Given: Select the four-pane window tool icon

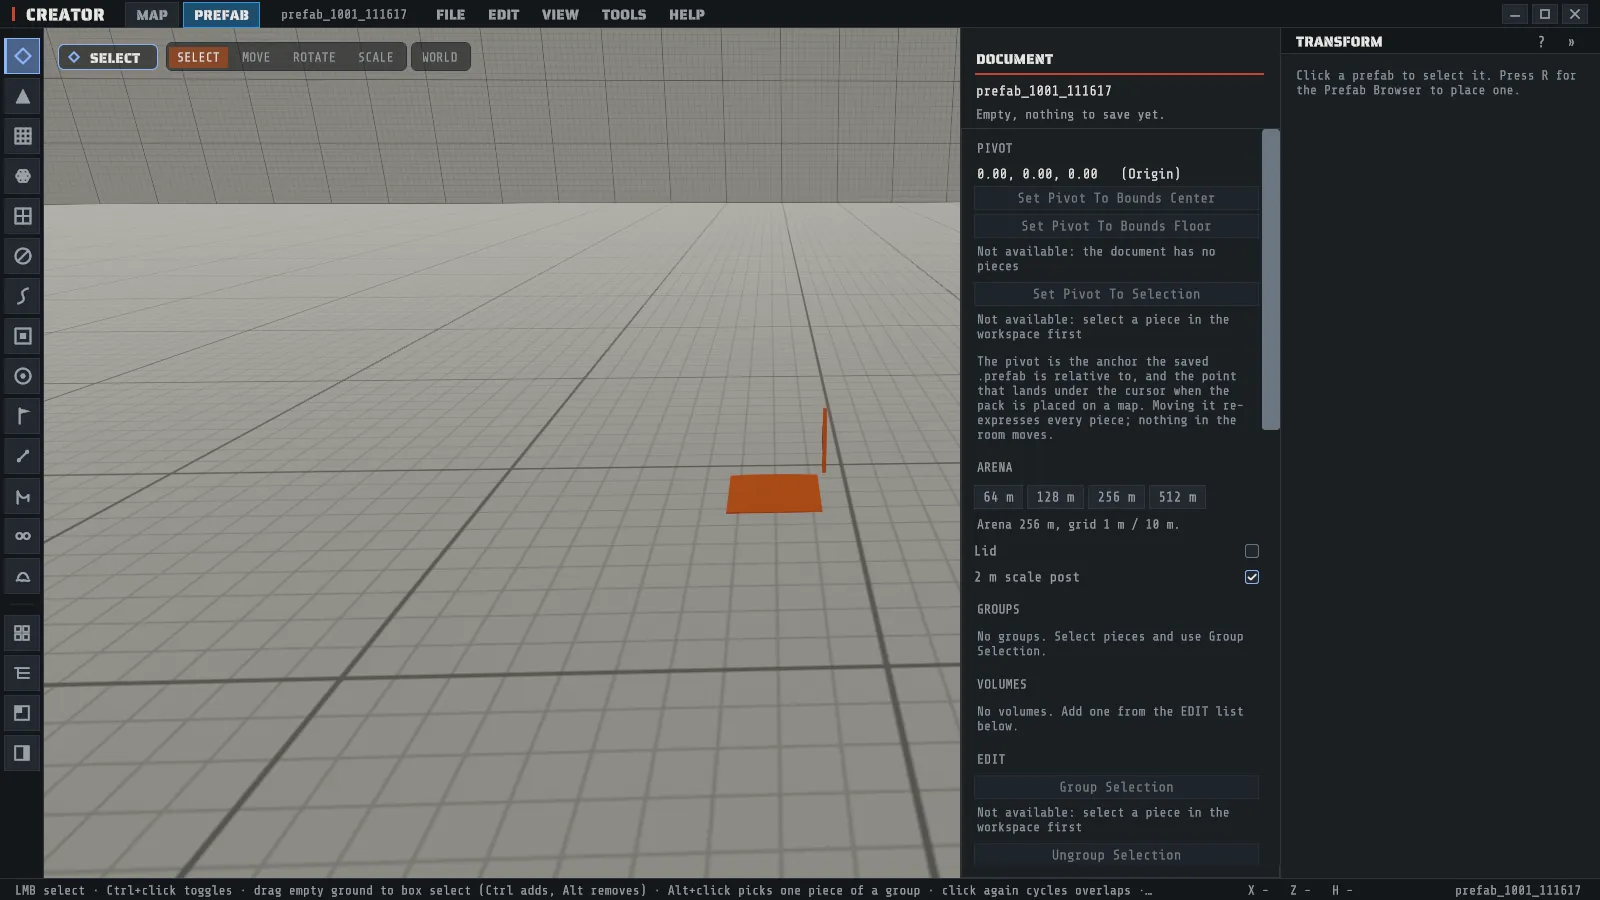Looking at the screenshot, I should (22, 216).
